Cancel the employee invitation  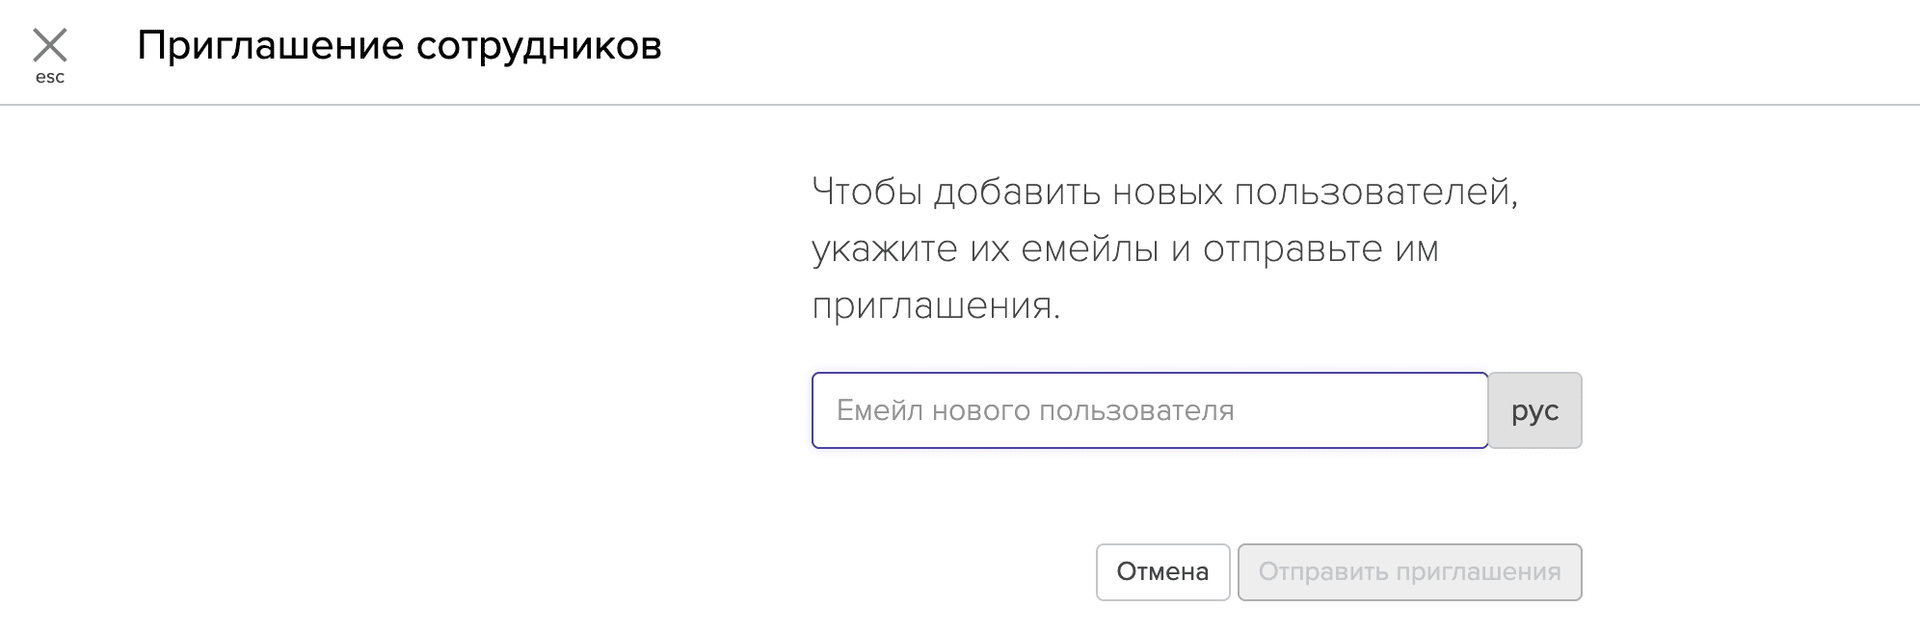click(x=1162, y=572)
